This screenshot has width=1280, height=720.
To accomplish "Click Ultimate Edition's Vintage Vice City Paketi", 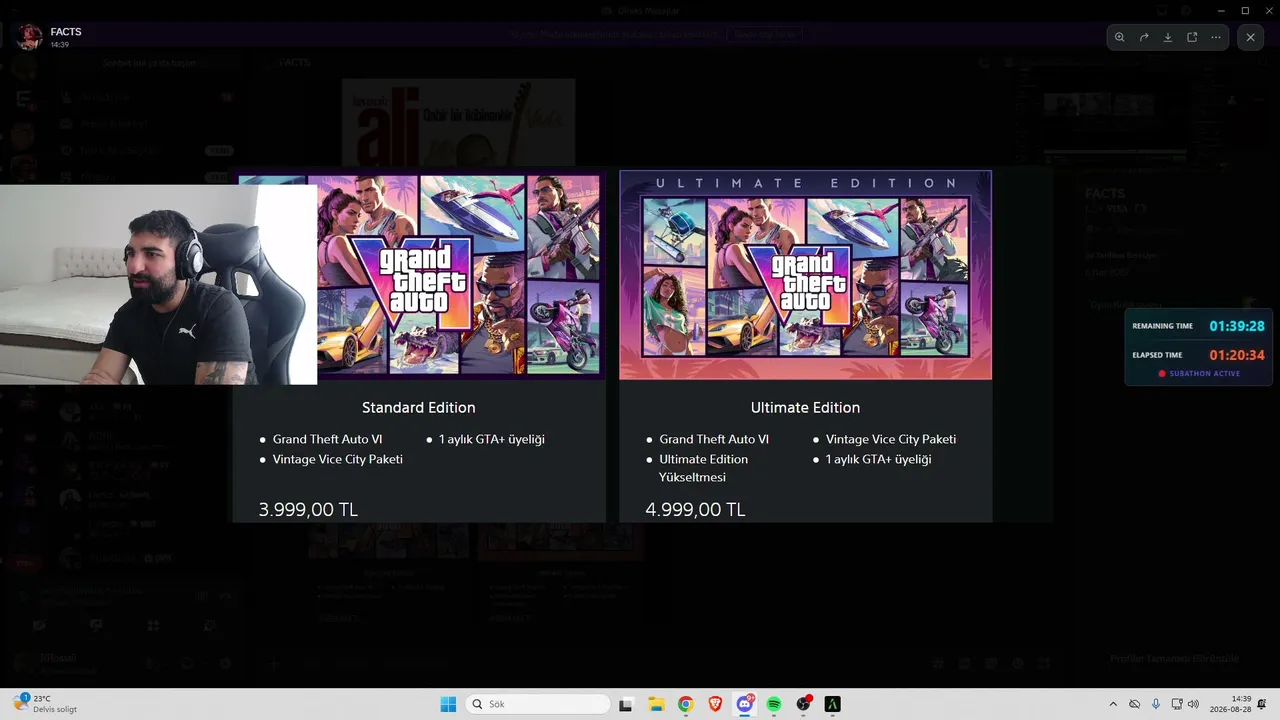I will pos(891,439).
